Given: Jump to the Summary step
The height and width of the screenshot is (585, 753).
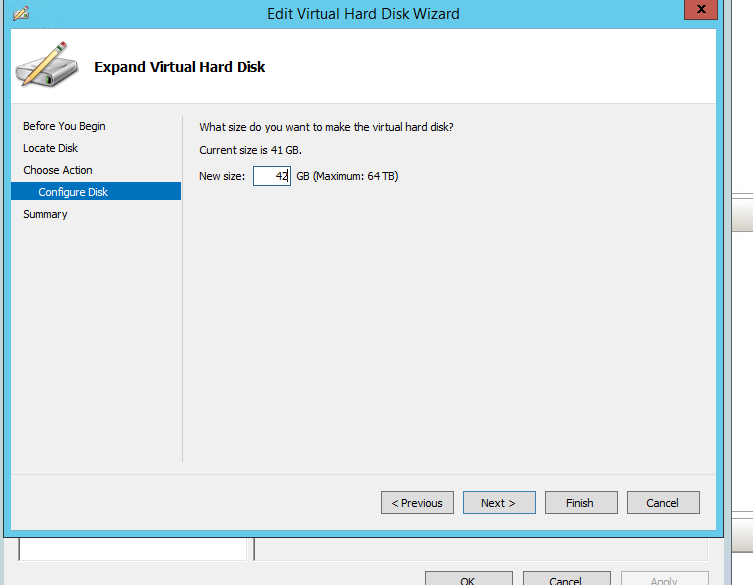Looking at the screenshot, I should (45, 214).
